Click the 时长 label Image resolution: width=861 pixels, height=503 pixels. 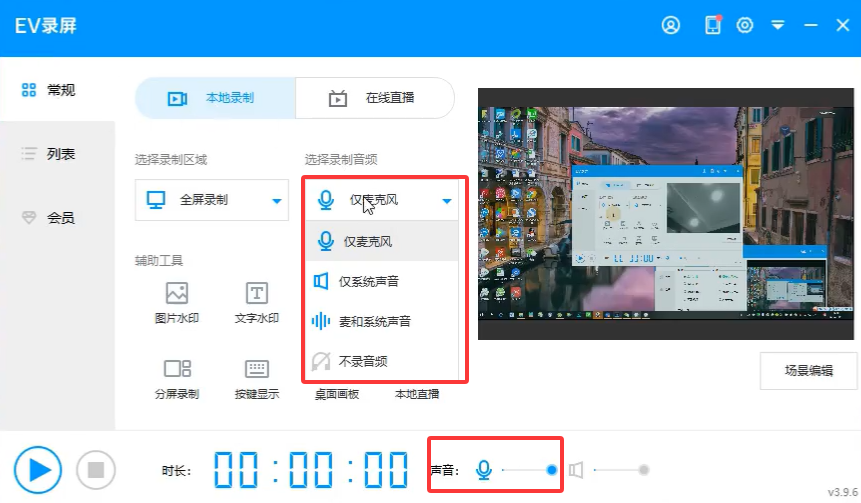click(176, 471)
